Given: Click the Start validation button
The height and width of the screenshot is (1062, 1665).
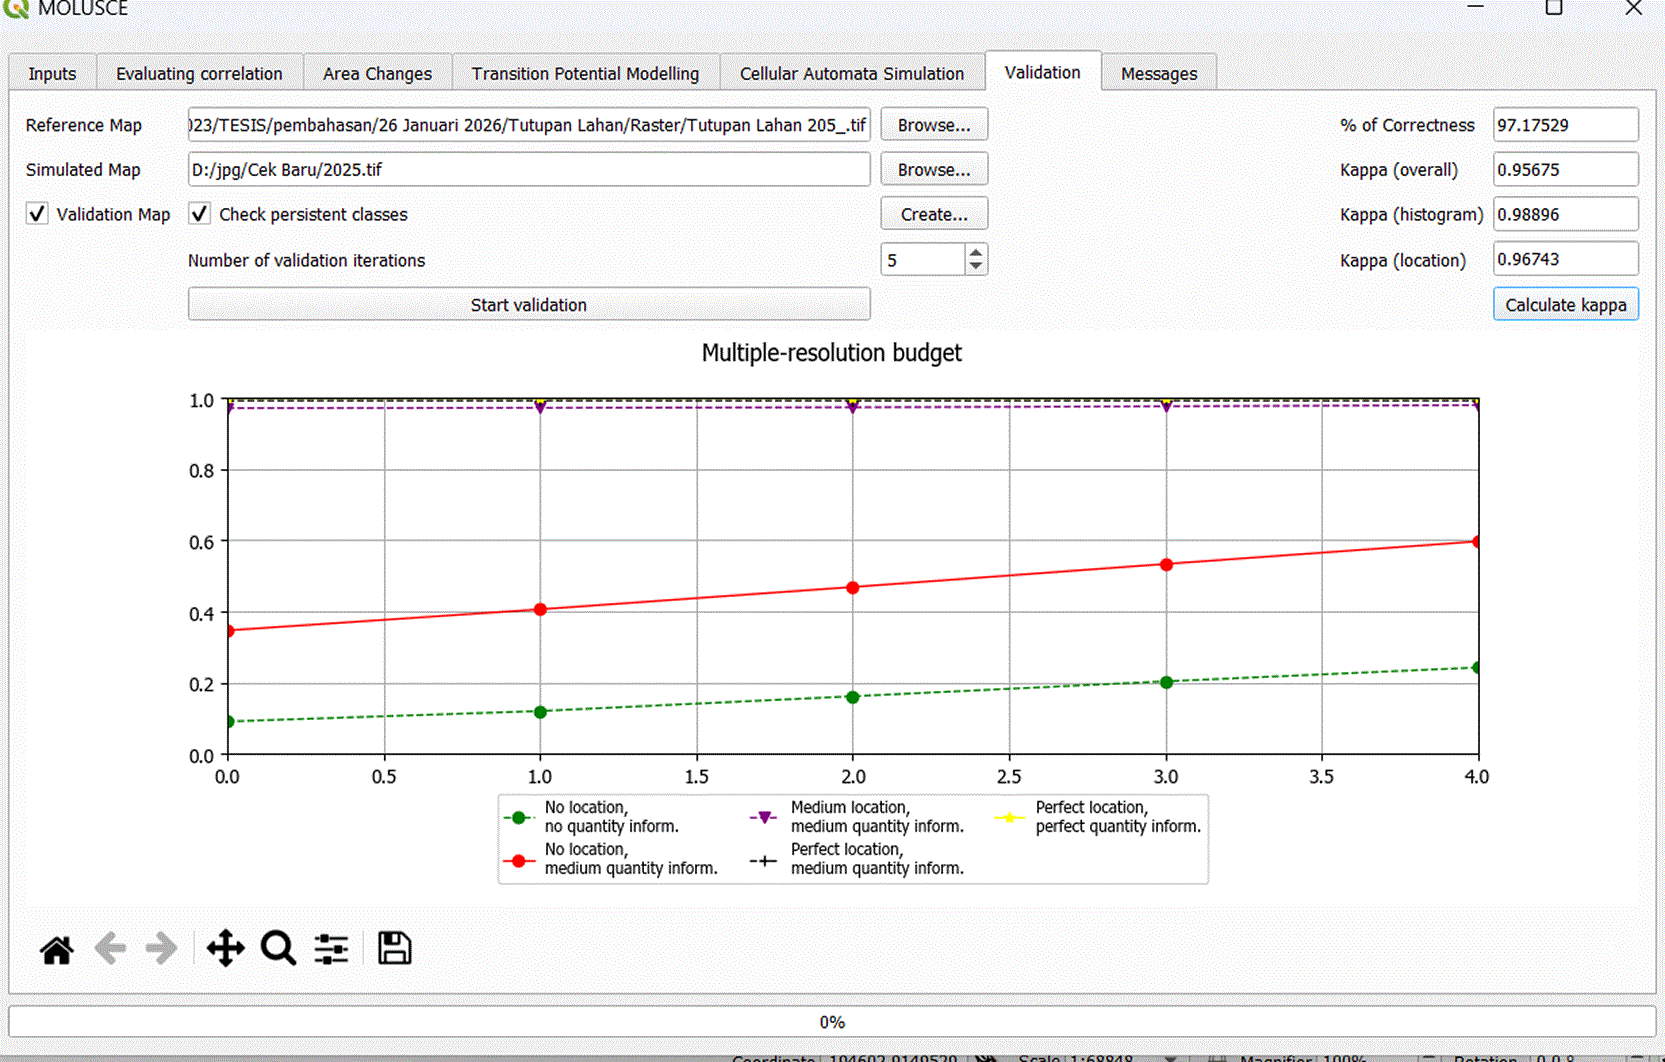Looking at the screenshot, I should [x=529, y=304].
